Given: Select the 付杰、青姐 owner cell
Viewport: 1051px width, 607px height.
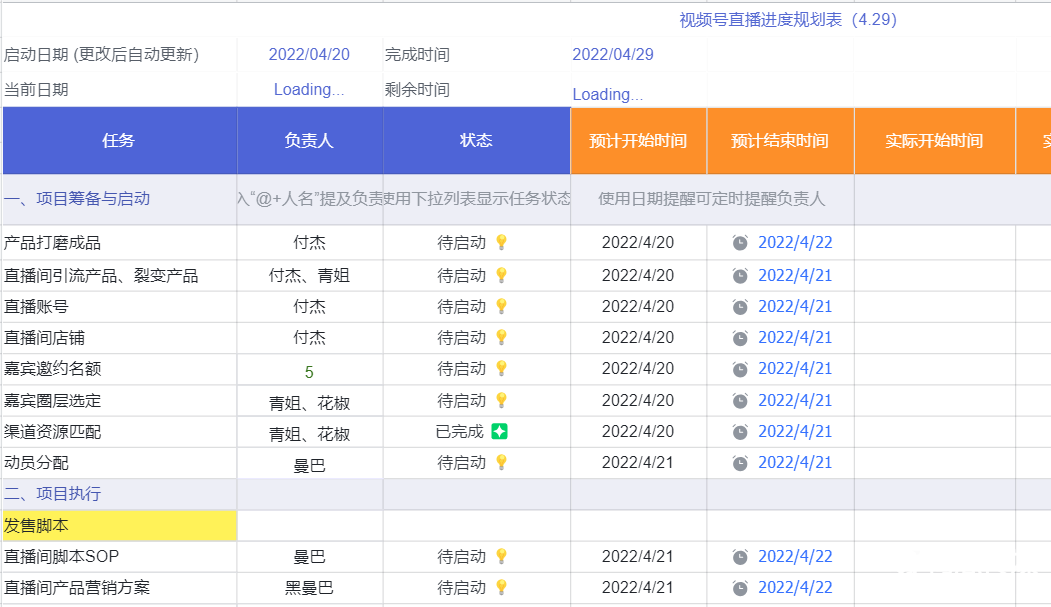Looking at the screenshot, I should tap(310, 275).
